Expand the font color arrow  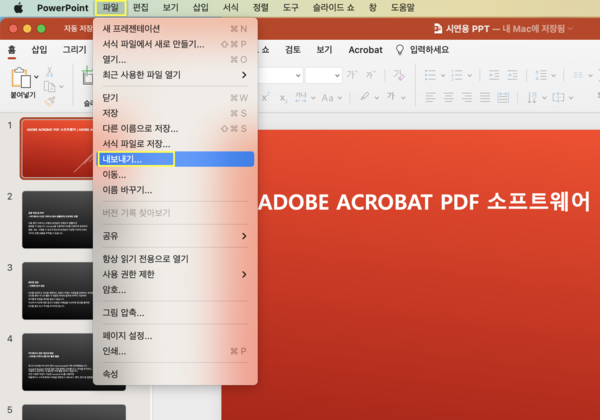click(403, 98)
